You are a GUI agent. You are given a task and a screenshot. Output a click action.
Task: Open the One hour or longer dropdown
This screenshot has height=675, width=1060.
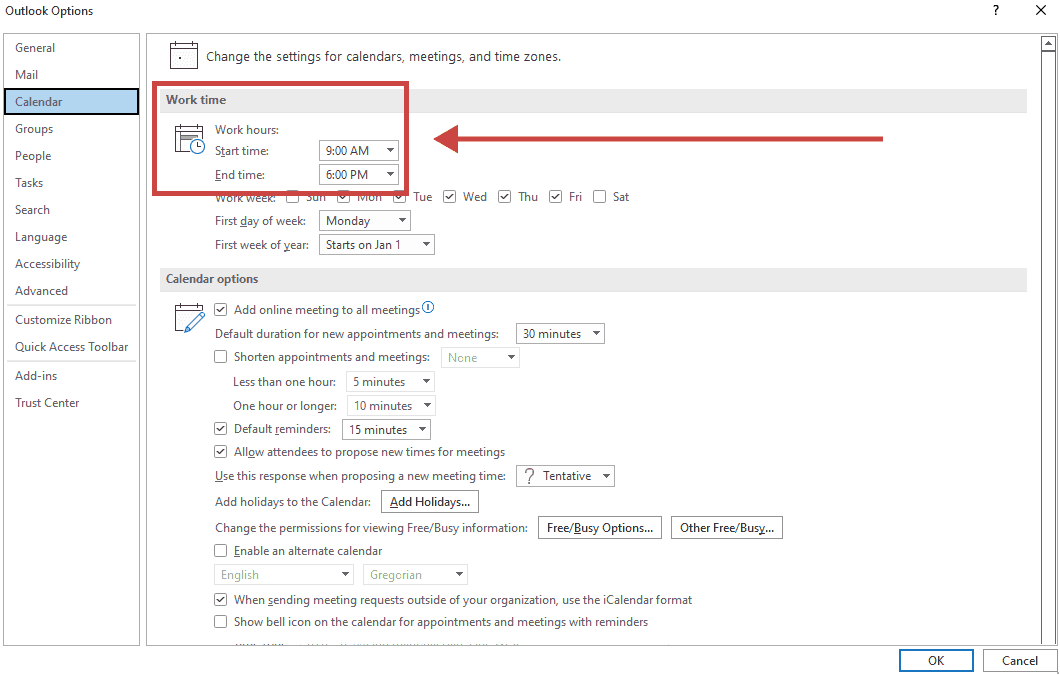coord(391,406)
